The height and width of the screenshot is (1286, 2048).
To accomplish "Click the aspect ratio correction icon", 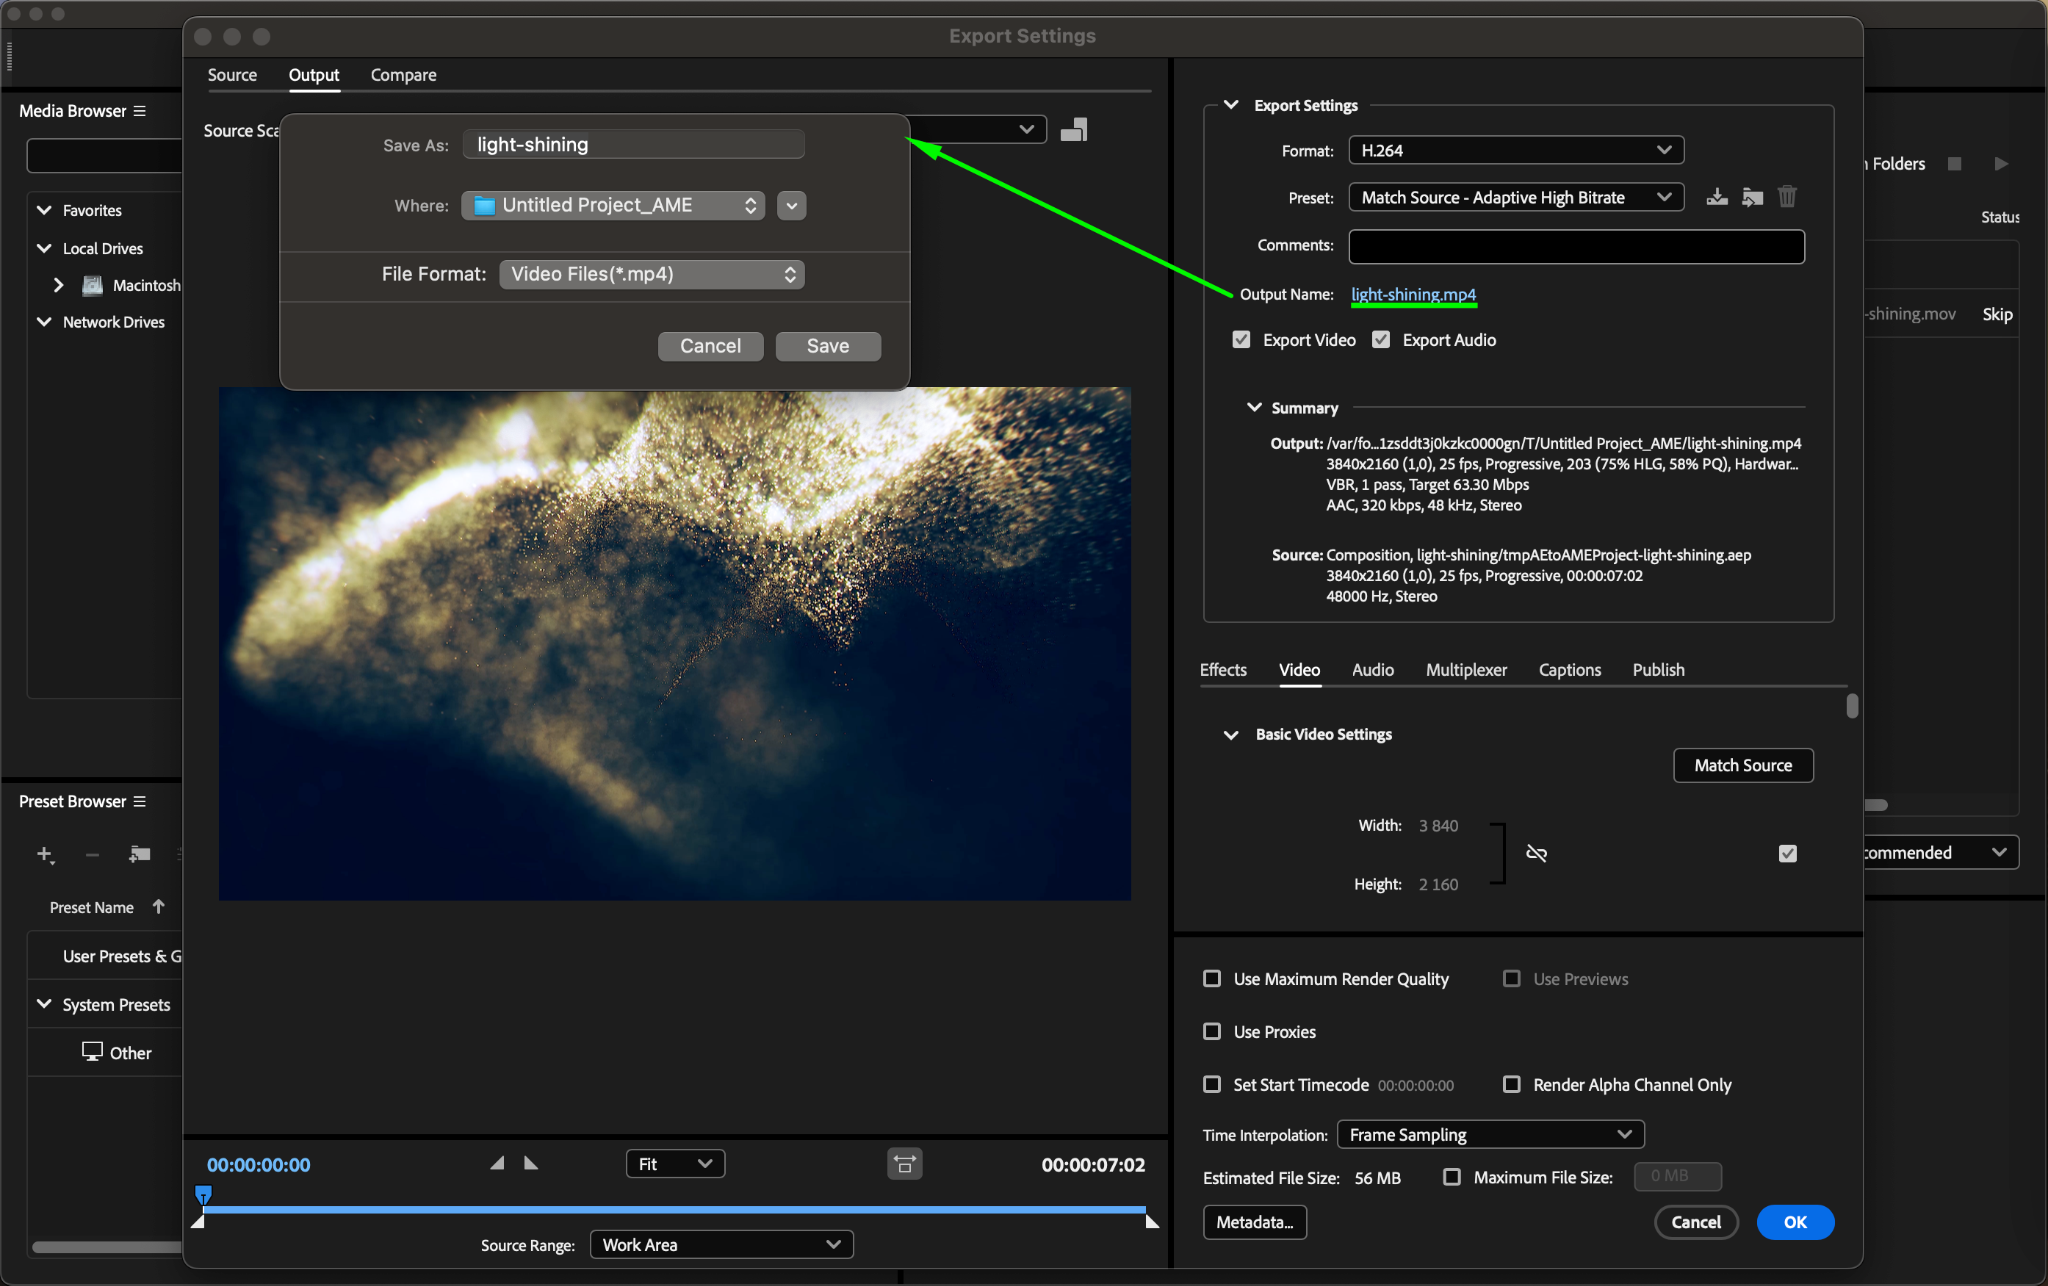I will click(904, 1164).
